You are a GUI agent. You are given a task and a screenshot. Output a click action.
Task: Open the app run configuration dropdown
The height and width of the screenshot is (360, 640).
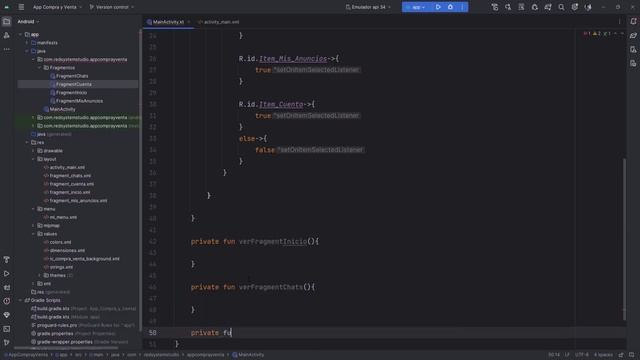(416, 7)
